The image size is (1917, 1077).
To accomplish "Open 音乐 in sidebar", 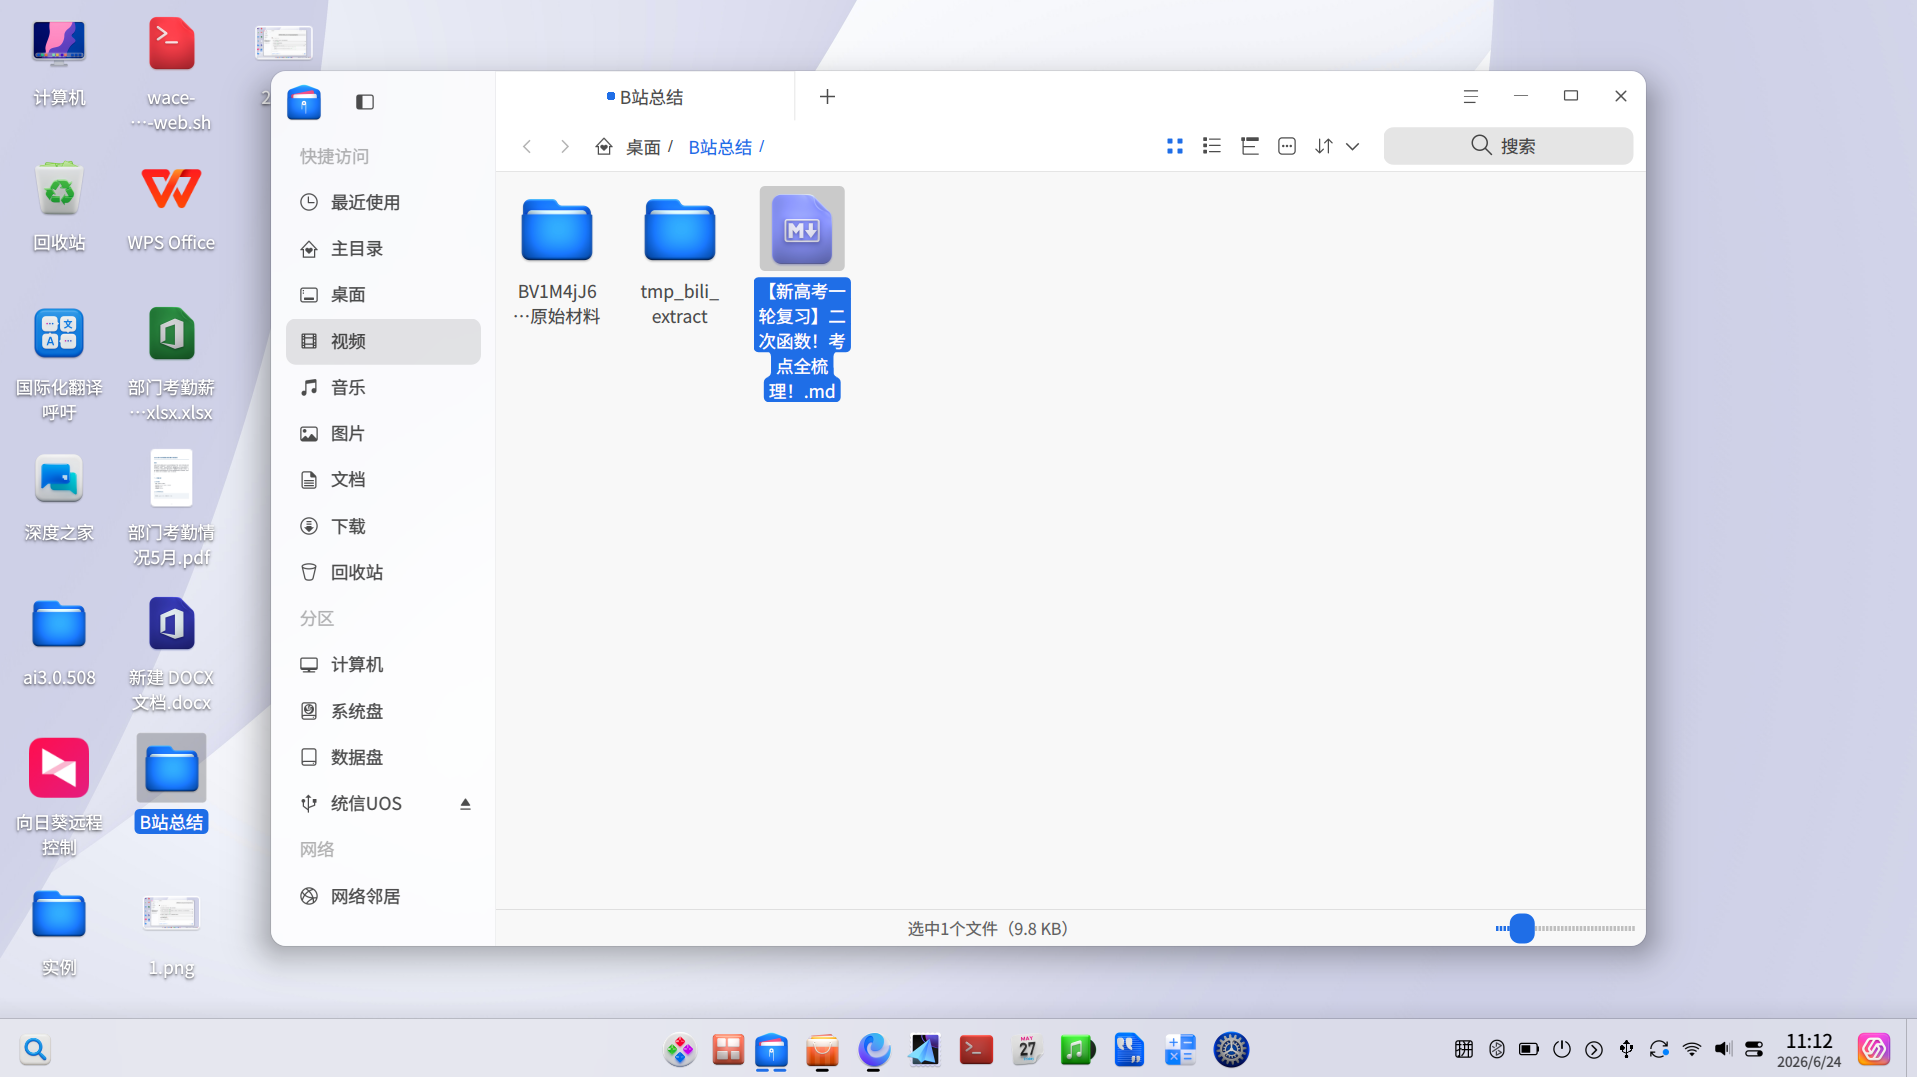I will pyautogui.click(x=383, y=388).
